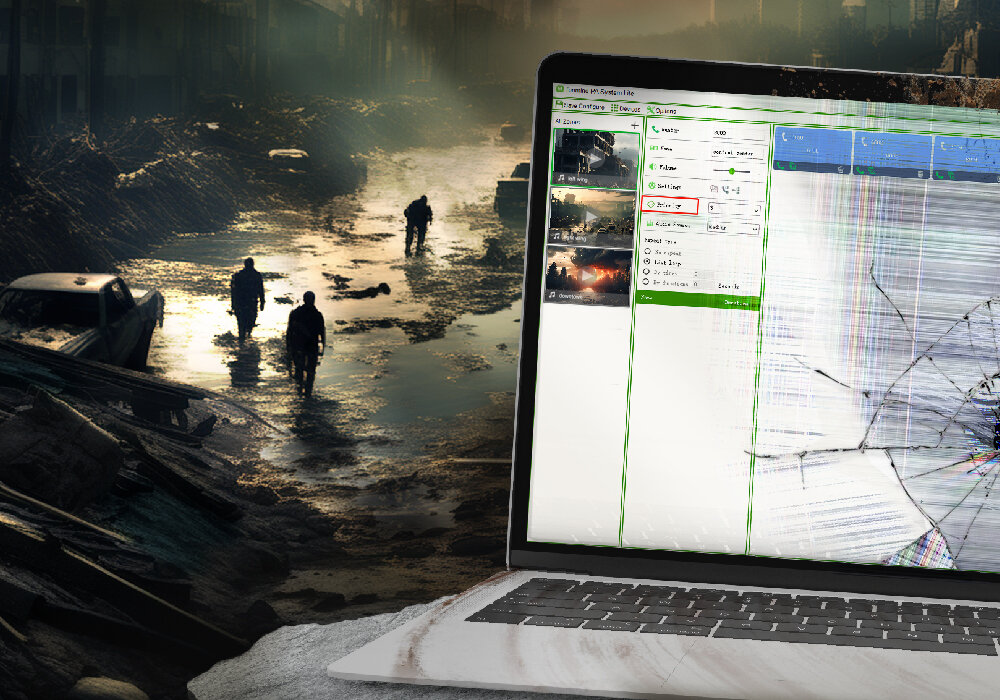The image size is (1000, 700).
Task: Click the green call icon on second device card
Action: click(860, 170)
